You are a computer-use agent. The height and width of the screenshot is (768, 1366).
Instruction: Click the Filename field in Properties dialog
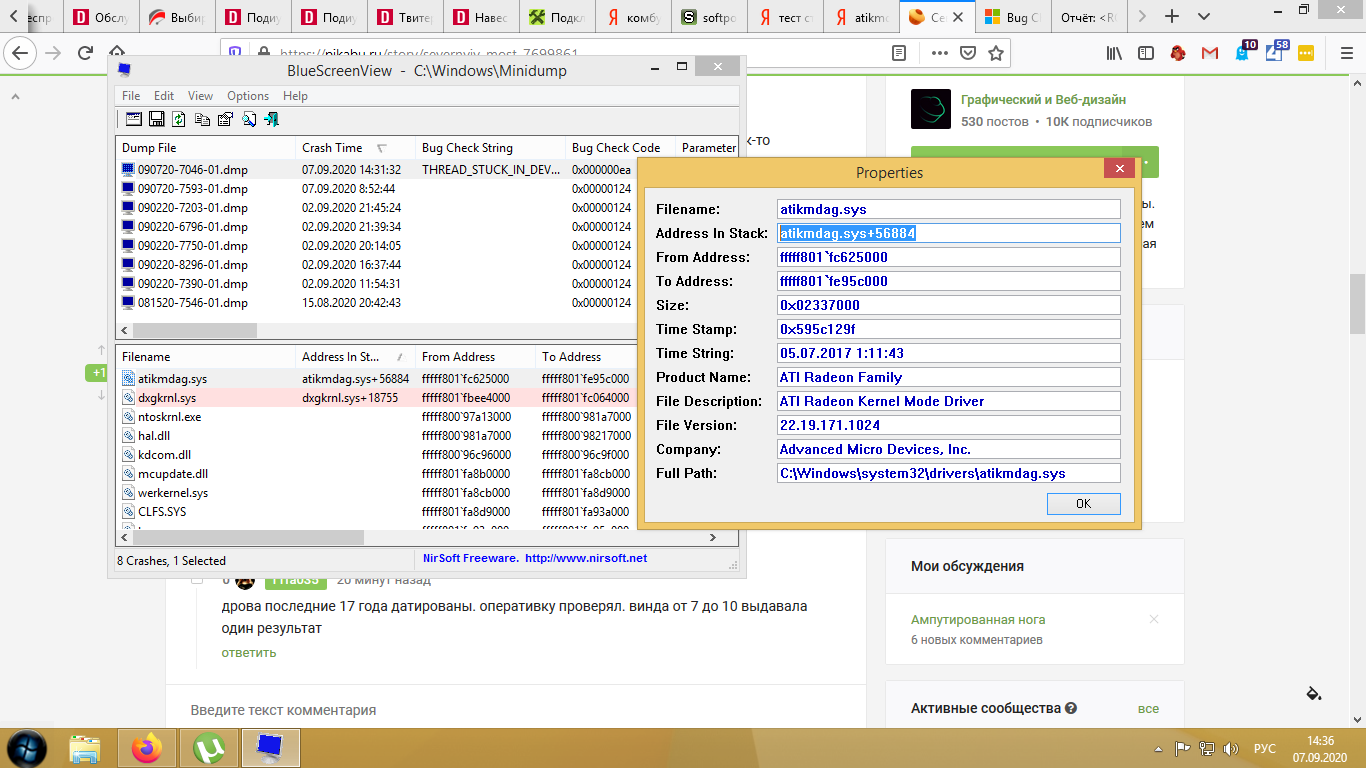click(949, 209)
